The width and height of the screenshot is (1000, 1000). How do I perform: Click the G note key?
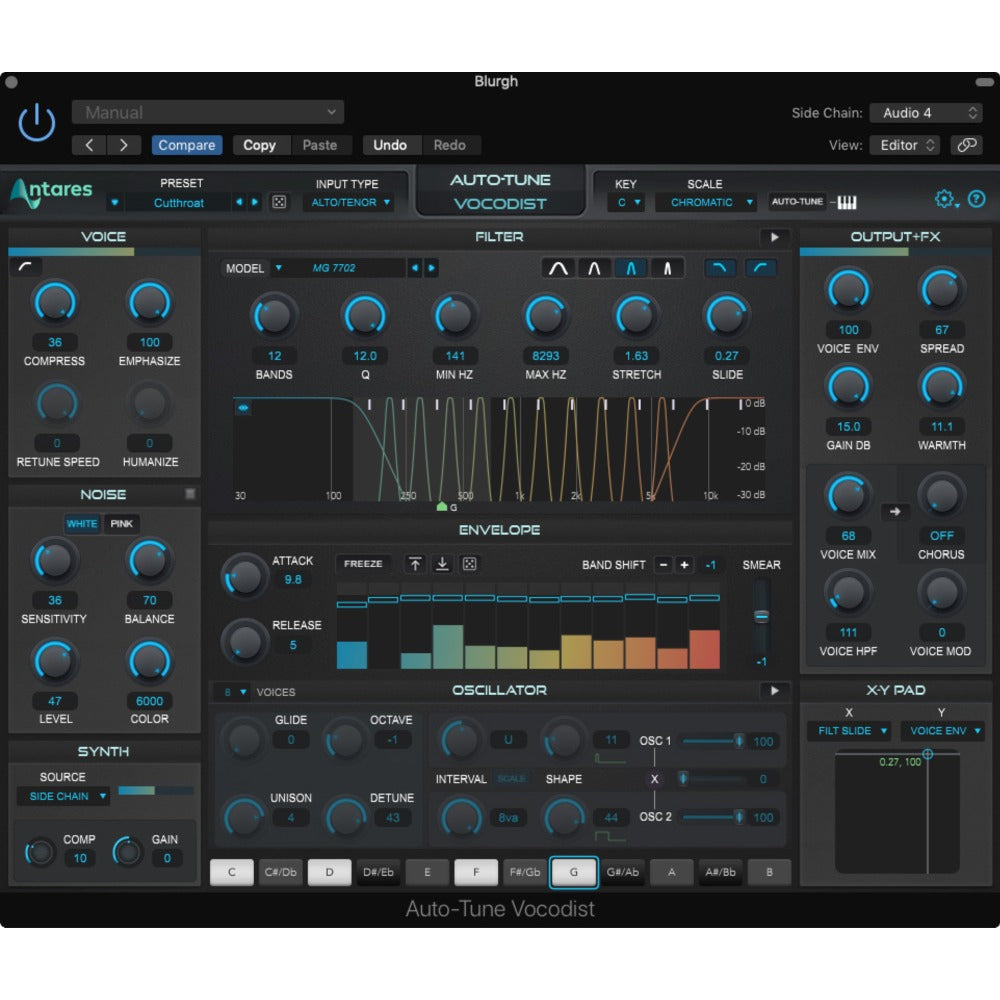click(574, 872)
